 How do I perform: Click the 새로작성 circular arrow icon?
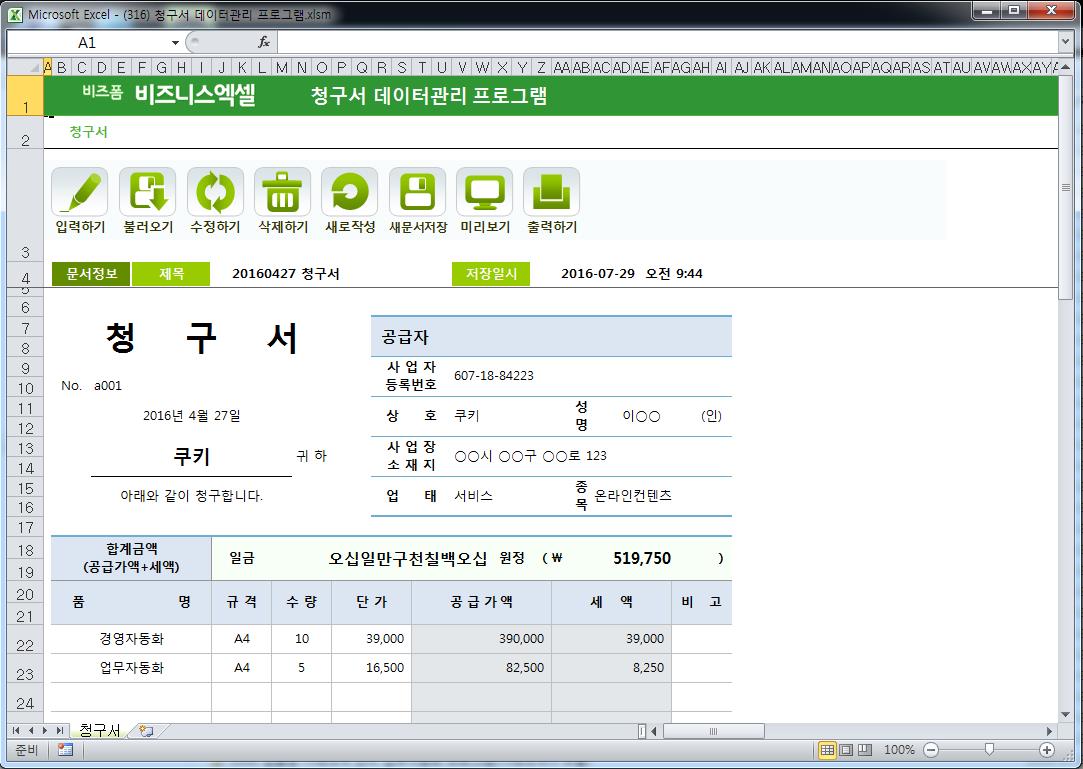[349, 192]
